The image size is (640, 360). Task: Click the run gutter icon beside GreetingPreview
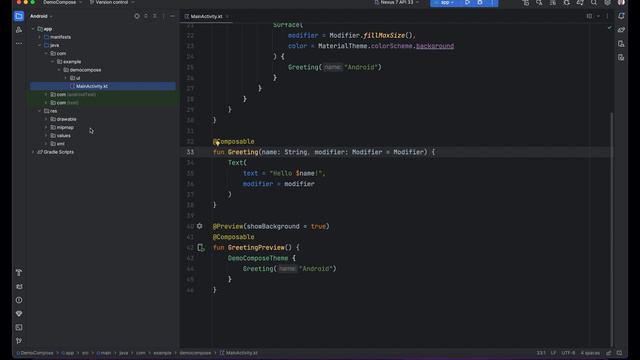200,247
